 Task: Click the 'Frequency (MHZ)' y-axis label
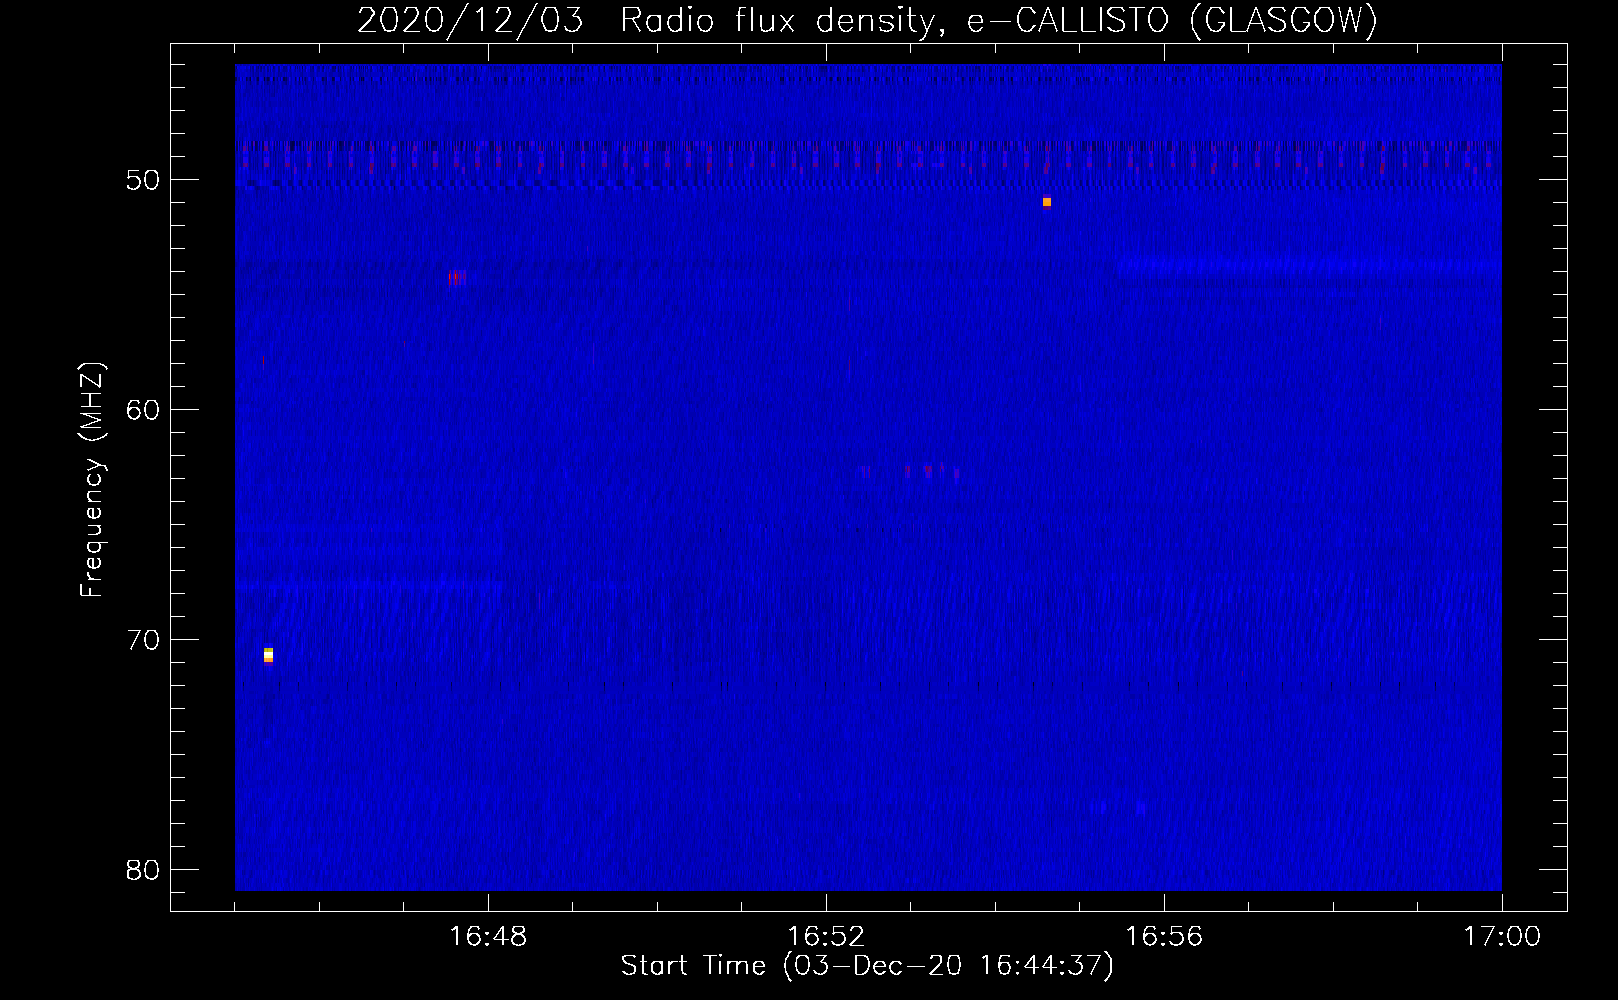pos(92,480)
